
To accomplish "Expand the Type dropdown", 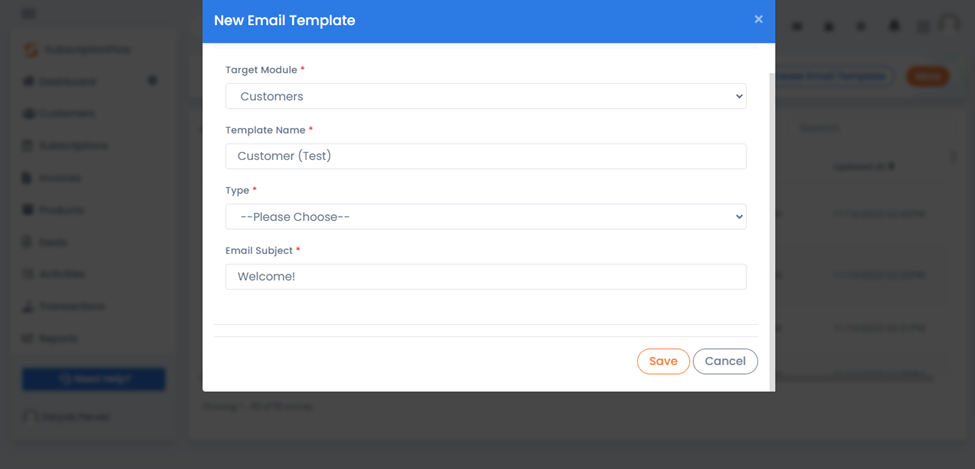I will 486,216.
